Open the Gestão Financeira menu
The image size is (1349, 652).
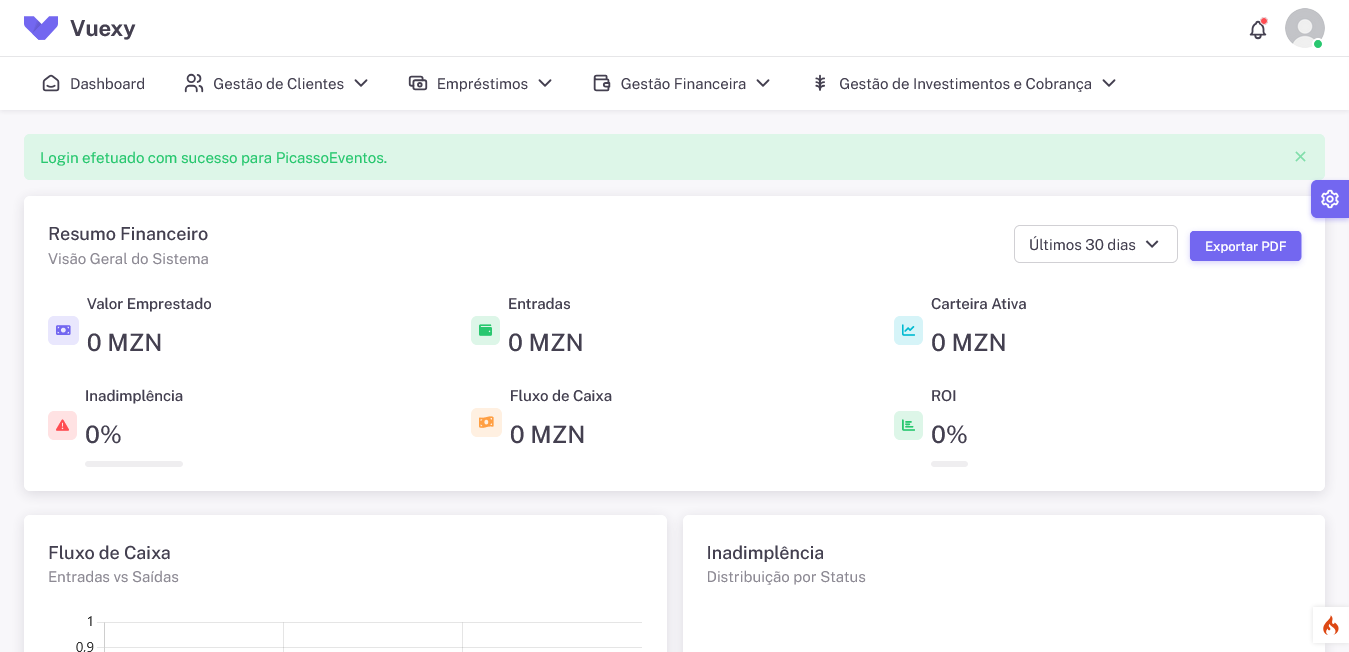click(682, 84)
